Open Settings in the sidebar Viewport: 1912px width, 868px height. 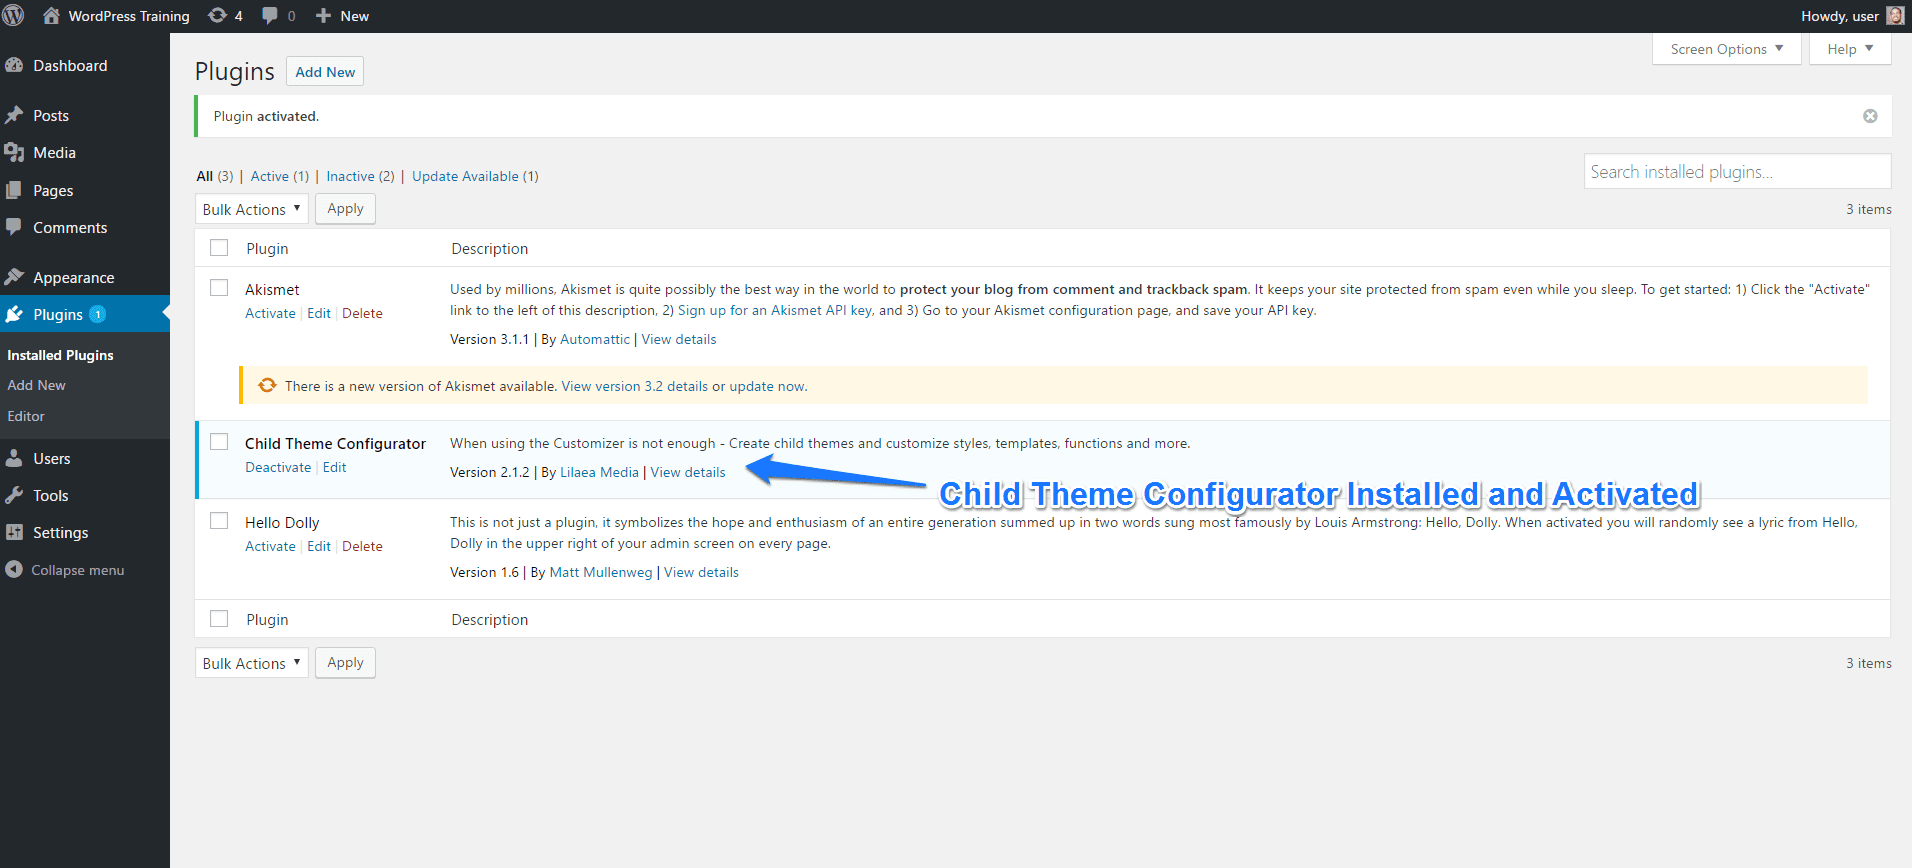pyautogui.click(x=60, y=533)
